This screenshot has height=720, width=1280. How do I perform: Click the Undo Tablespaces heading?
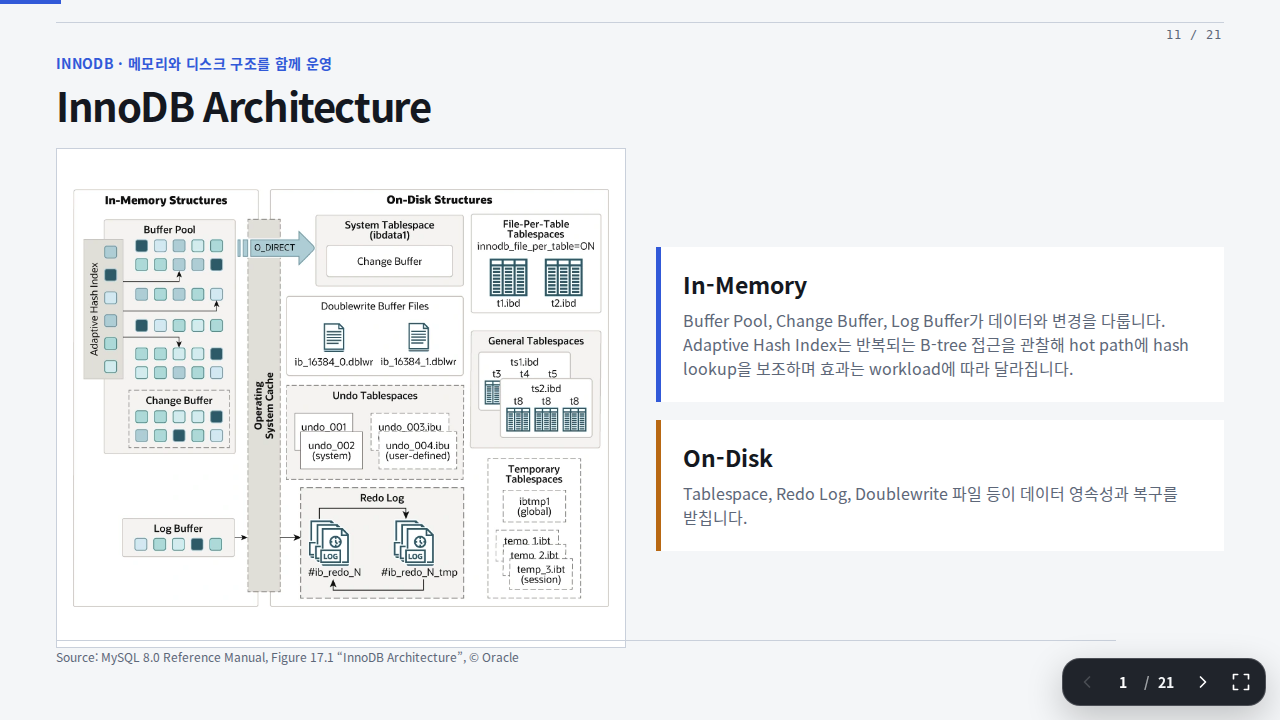point(375,396)
